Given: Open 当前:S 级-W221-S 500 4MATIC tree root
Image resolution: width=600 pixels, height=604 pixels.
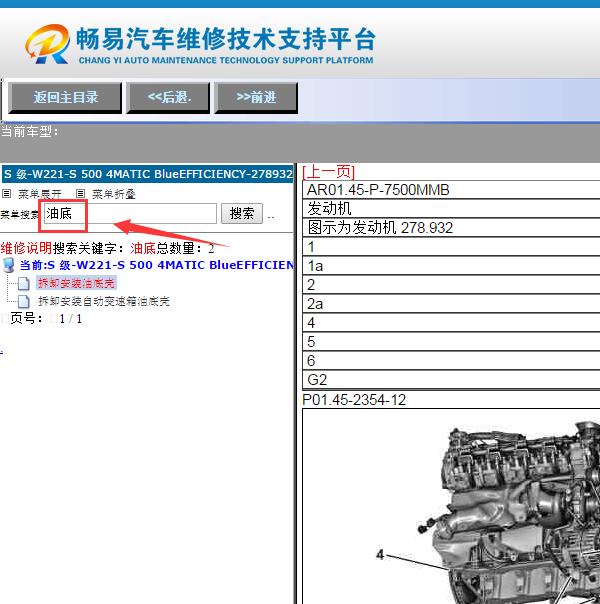Looking at the screenshot, I should click(x=156, y=265).
